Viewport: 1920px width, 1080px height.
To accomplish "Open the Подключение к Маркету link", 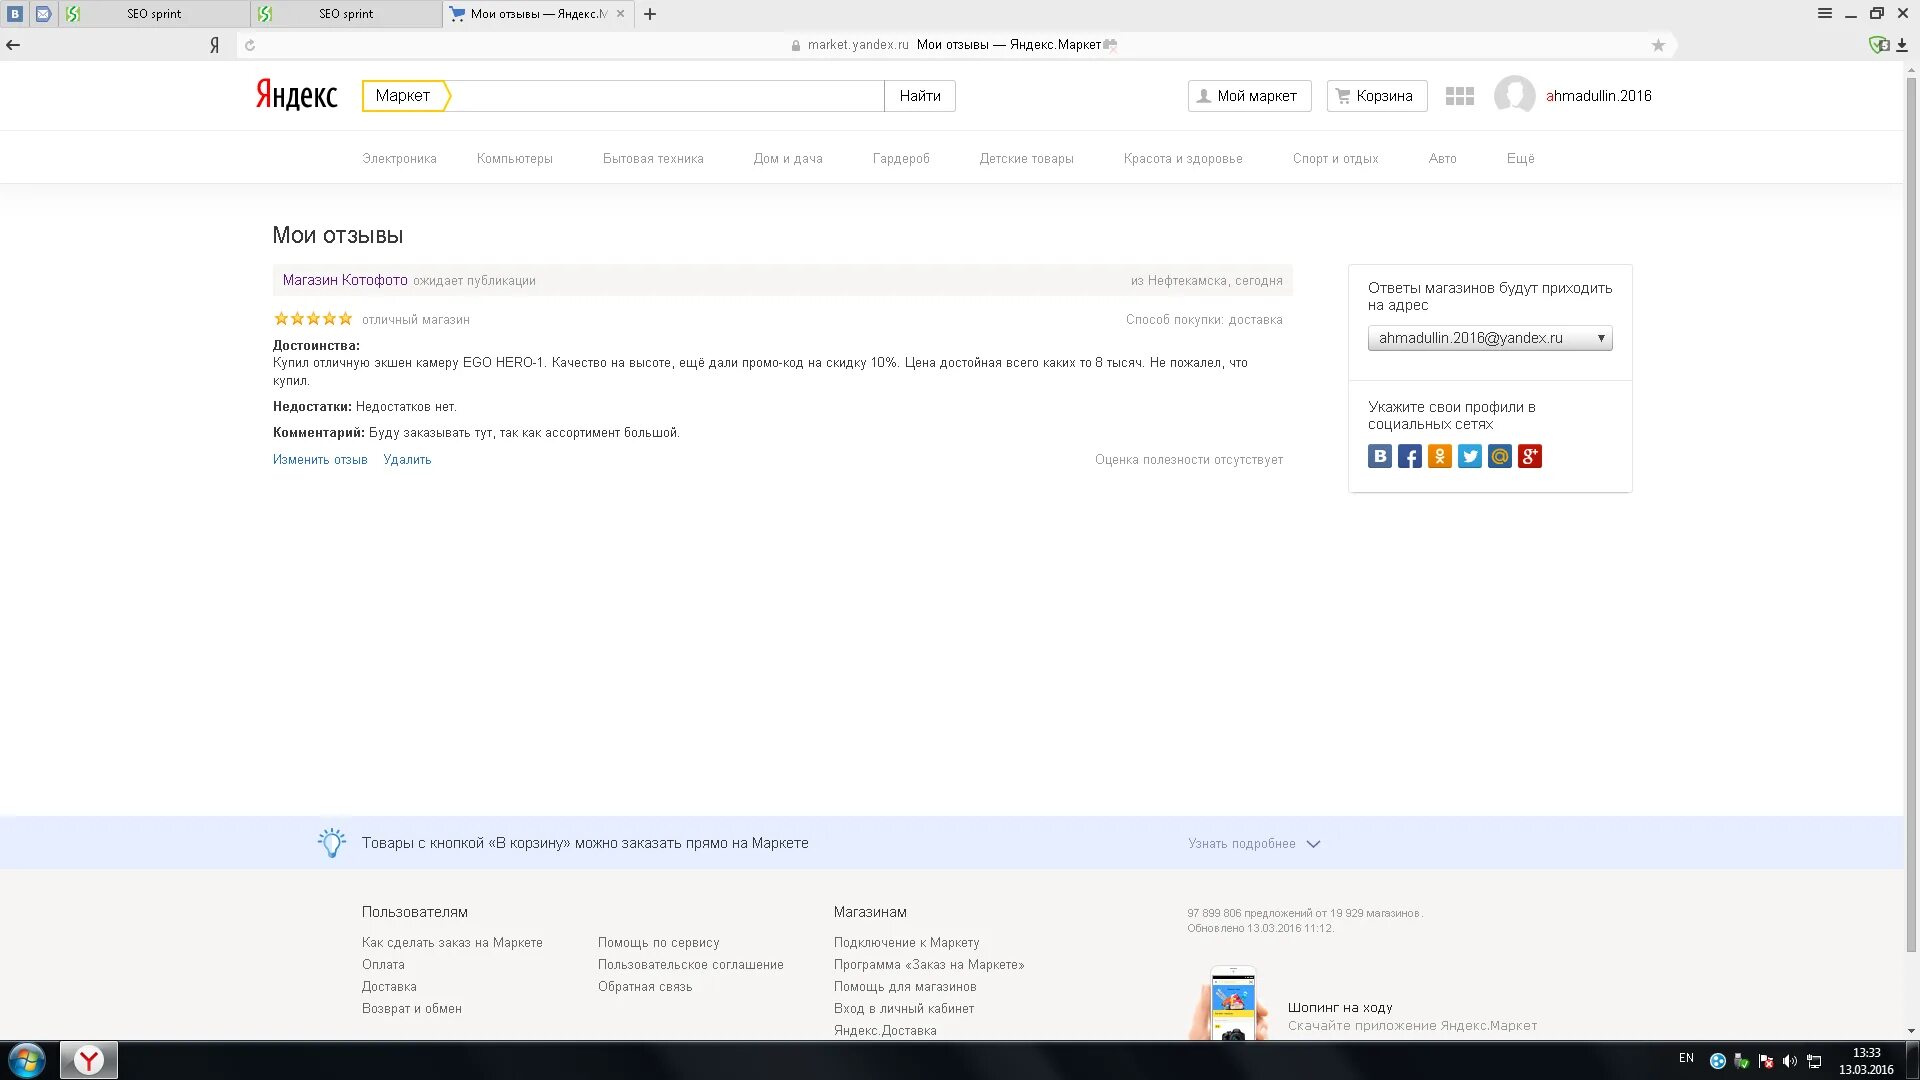I will point(906,943).
